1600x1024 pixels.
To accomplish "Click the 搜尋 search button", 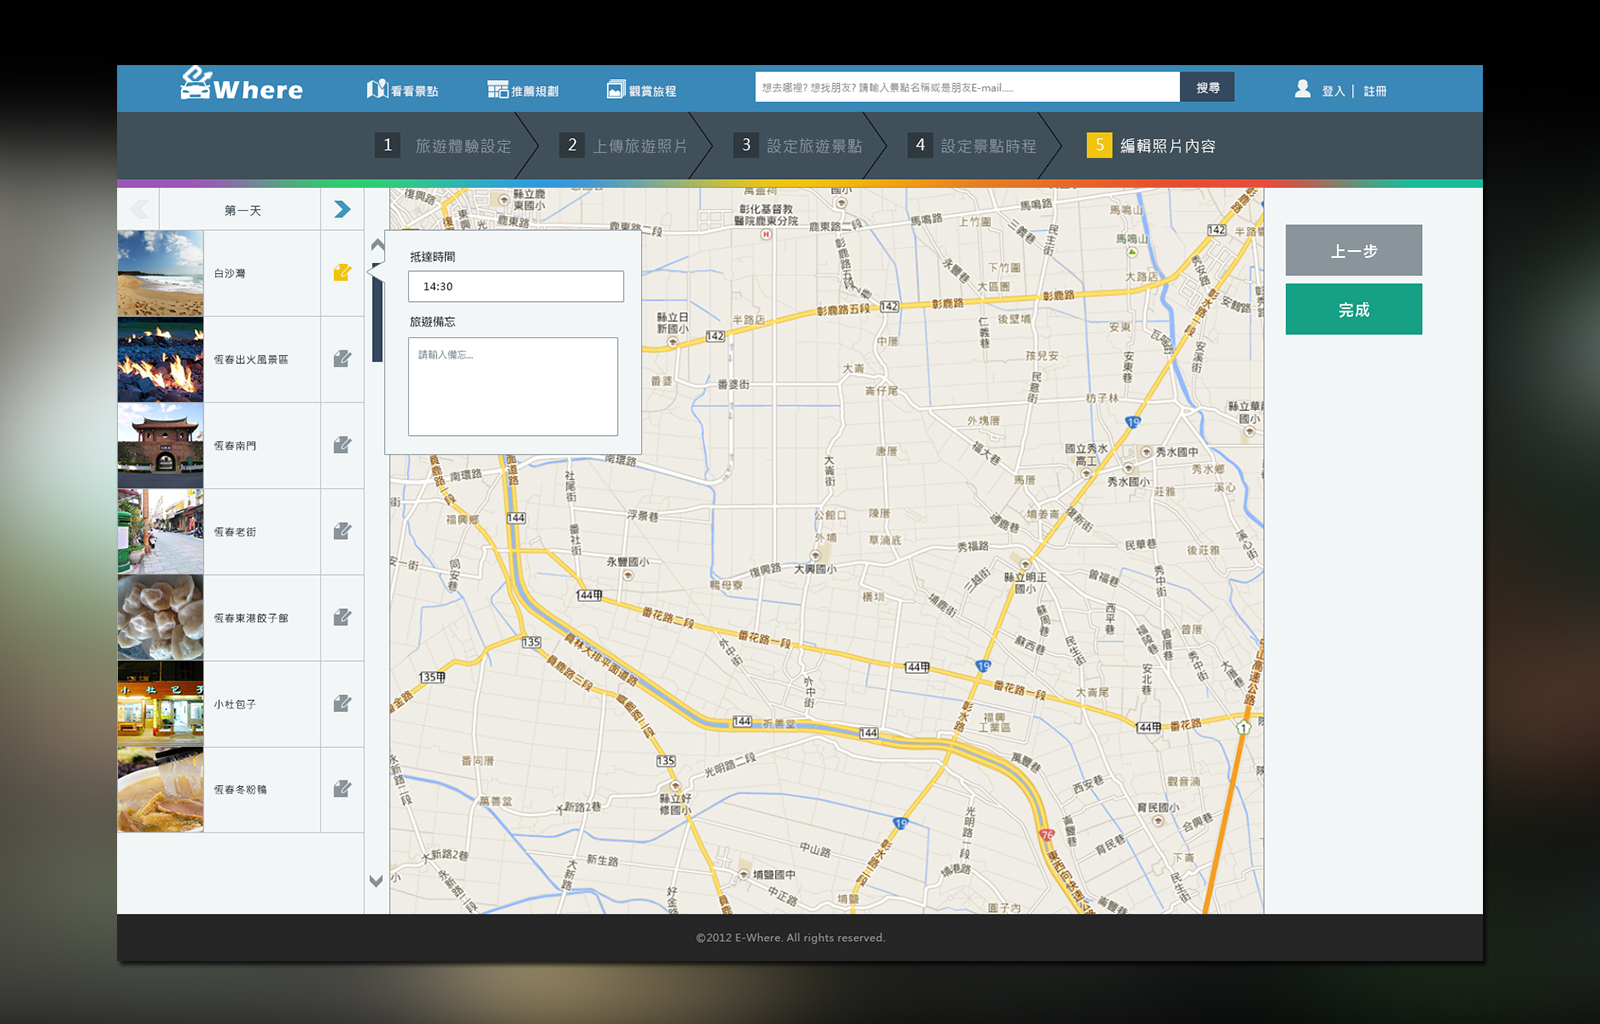I will pos(1207,88).
